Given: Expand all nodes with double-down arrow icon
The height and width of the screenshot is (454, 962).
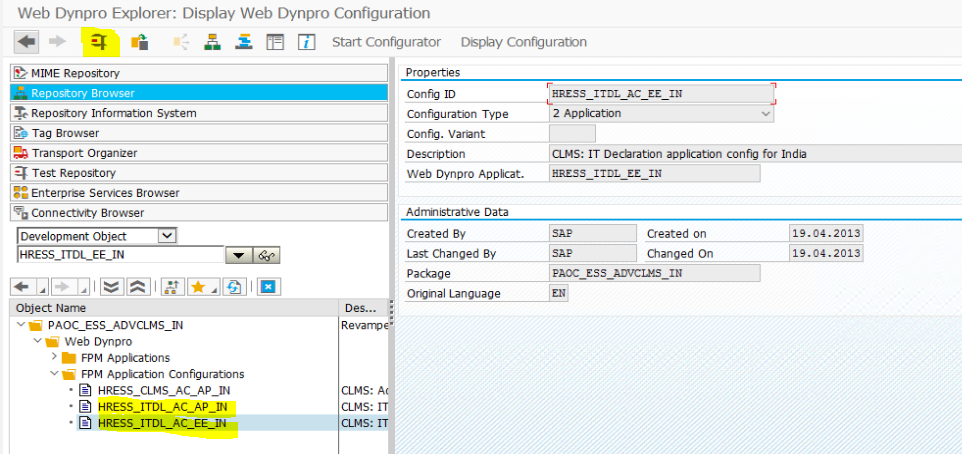Looking at the screenshot, I should [111, 287].
